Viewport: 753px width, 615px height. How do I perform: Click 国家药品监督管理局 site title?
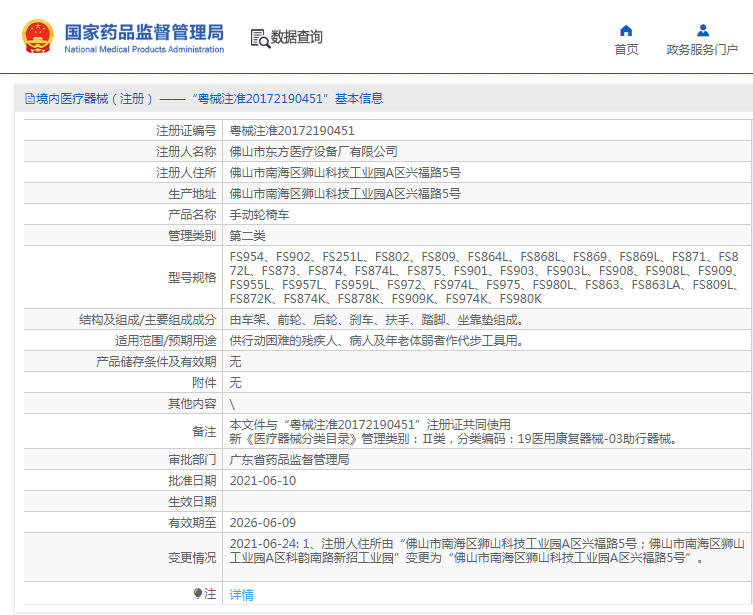(144, 32)
